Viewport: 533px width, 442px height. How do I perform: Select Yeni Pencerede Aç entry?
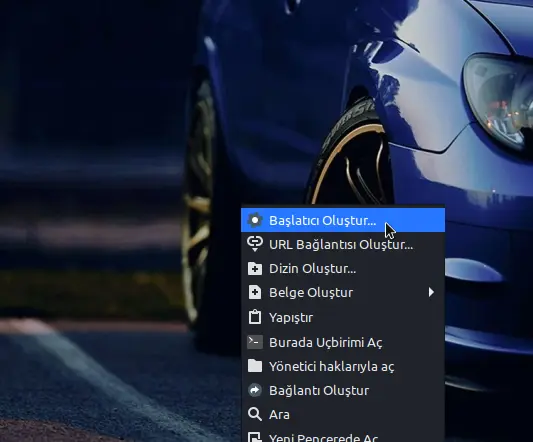click(343, 435)
